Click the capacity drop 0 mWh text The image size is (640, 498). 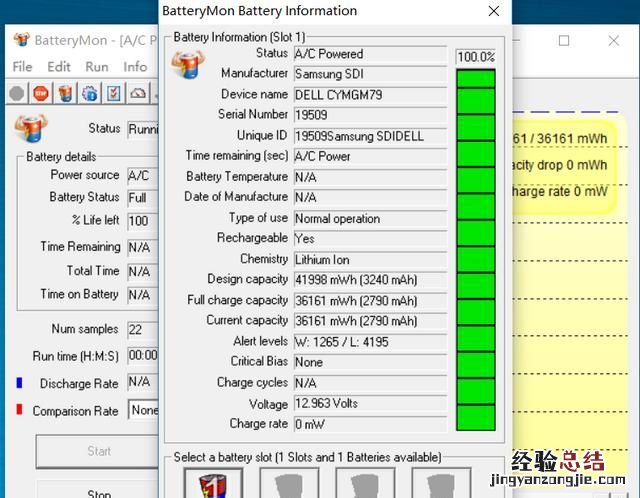pyautogui.click(x=560, y=165)
